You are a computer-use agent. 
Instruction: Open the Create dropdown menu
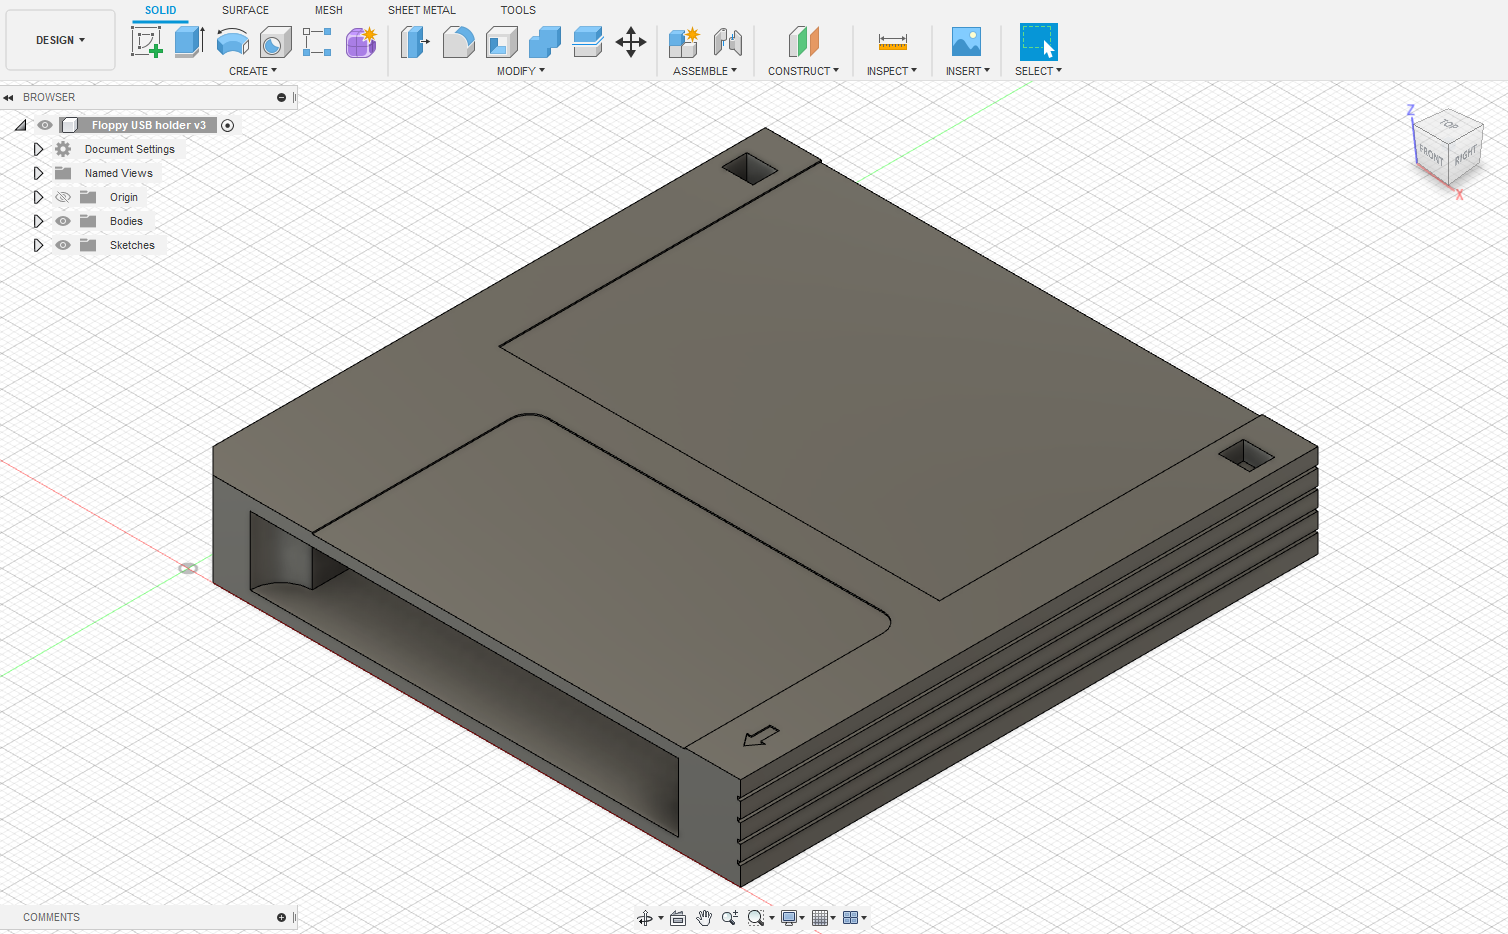[x=253, y=71]
